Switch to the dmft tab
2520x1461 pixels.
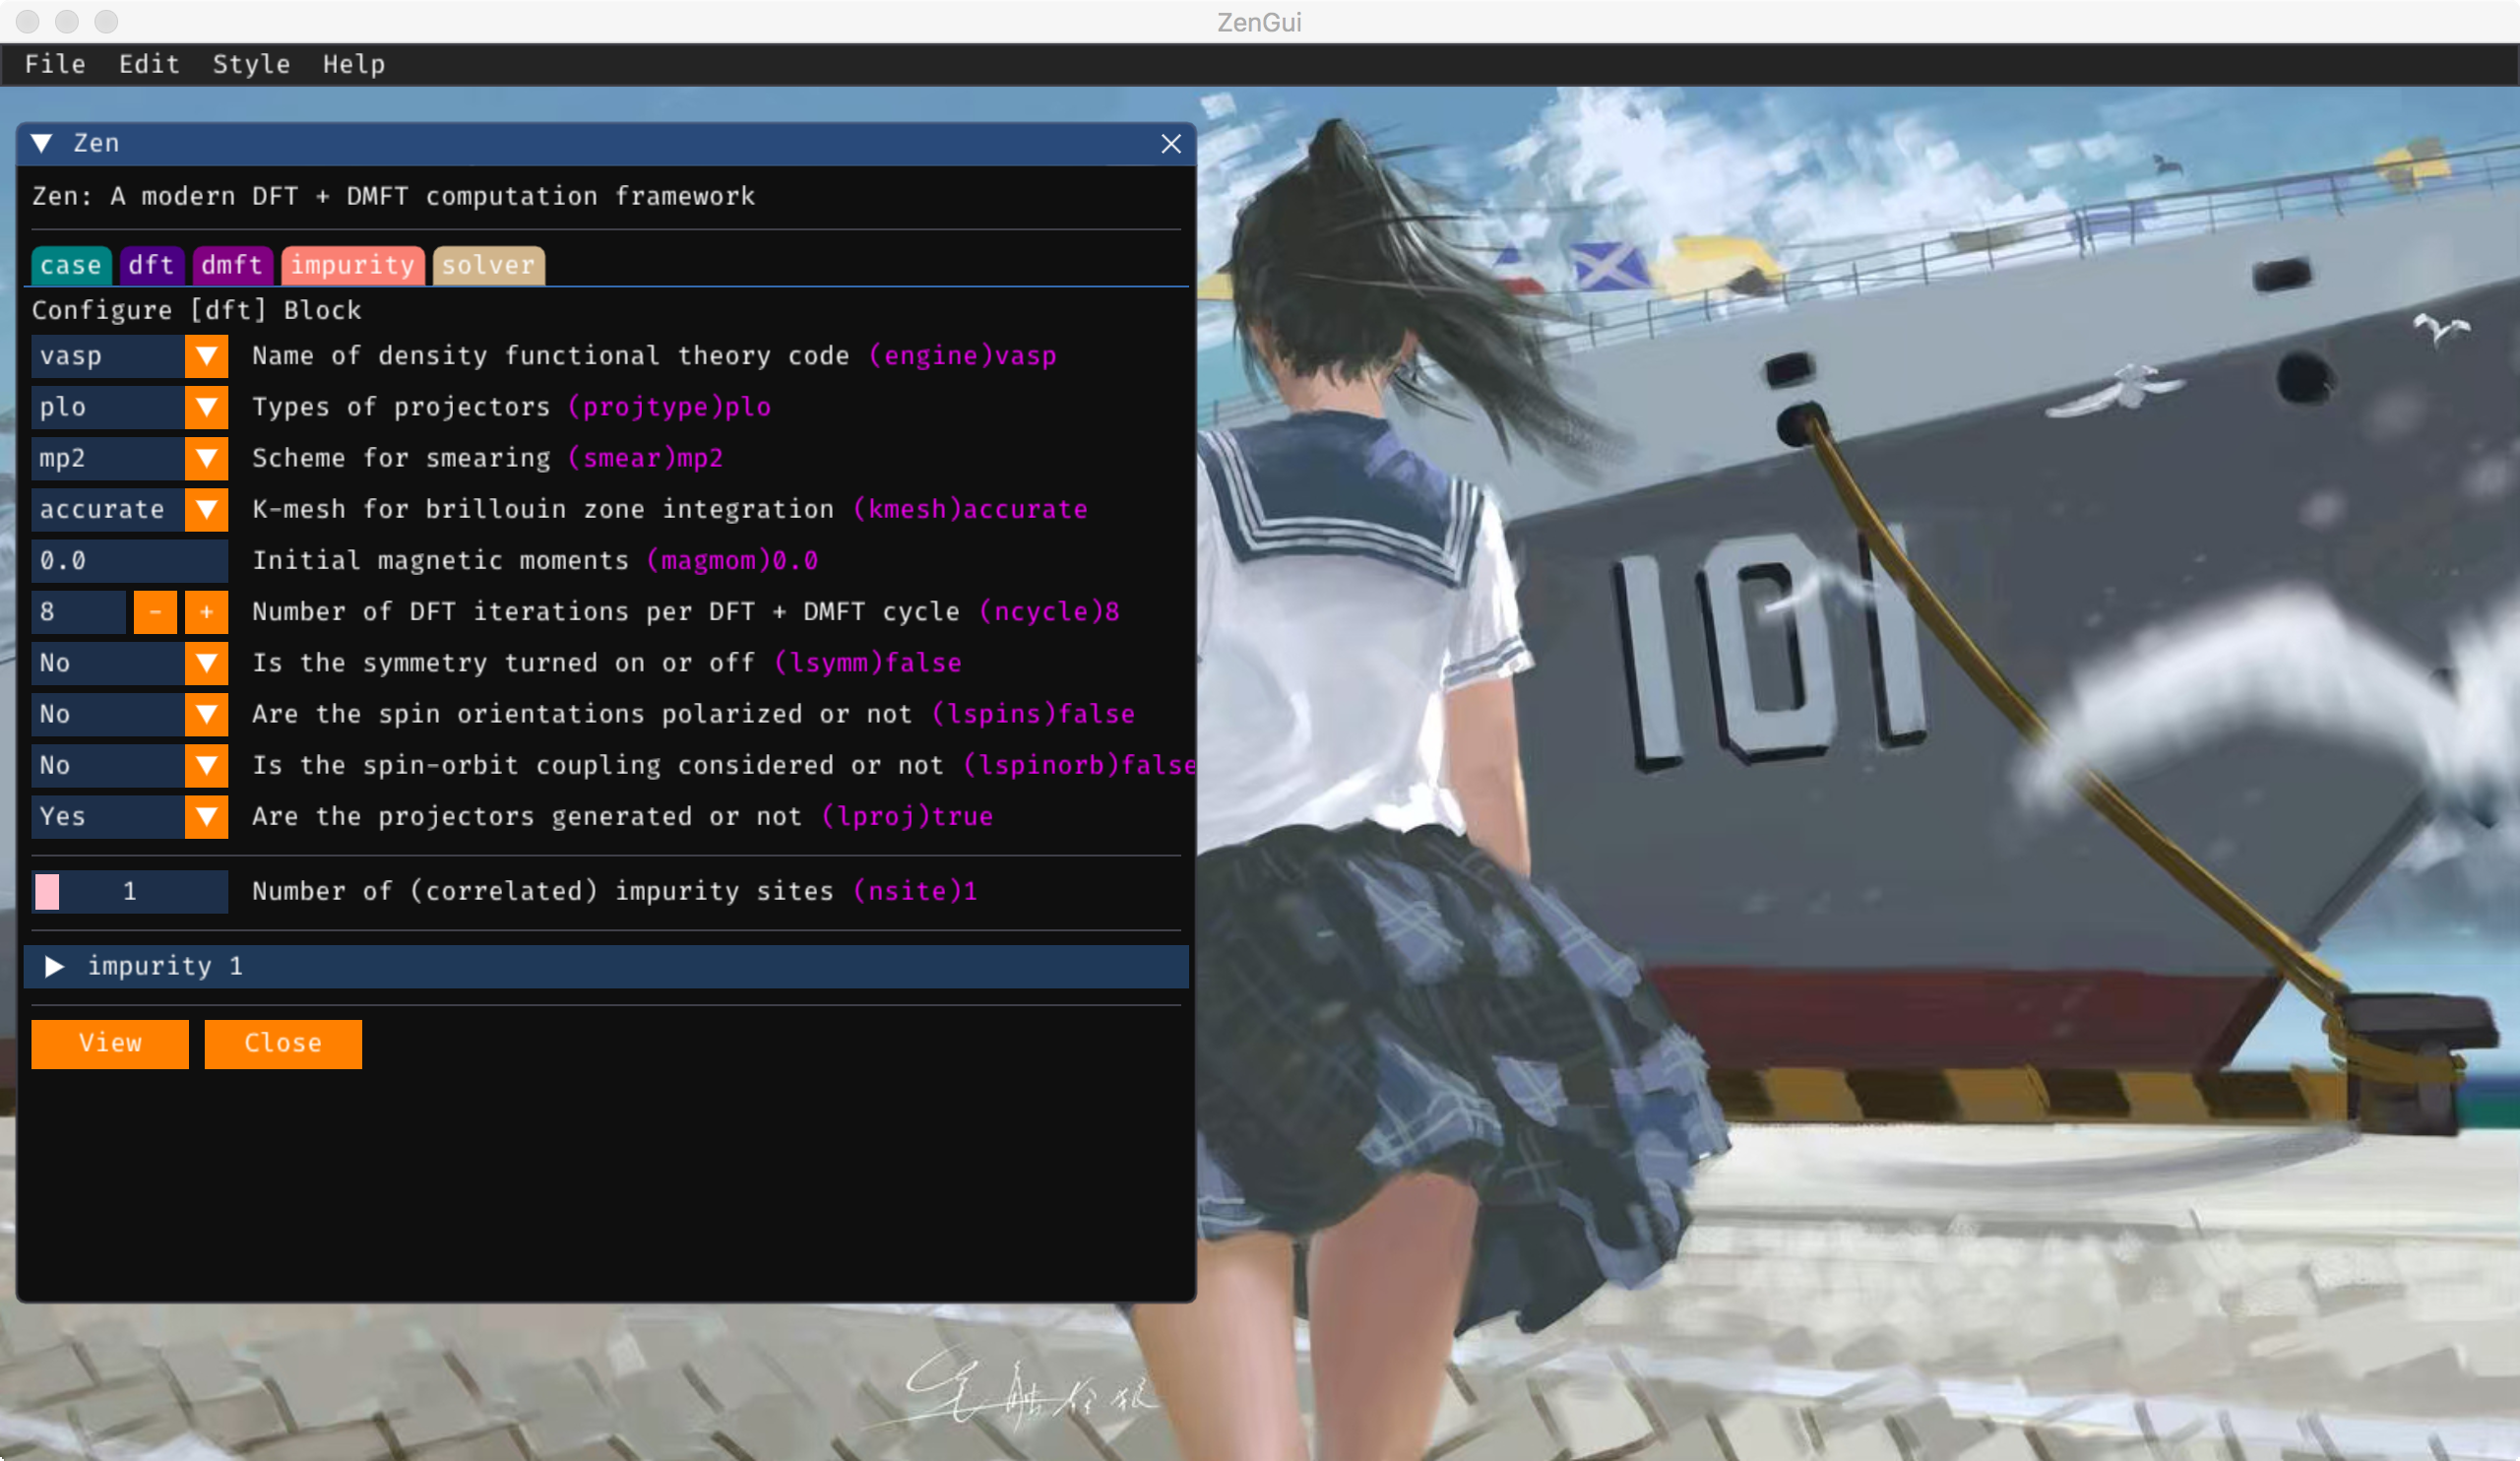tap(232, 265)
